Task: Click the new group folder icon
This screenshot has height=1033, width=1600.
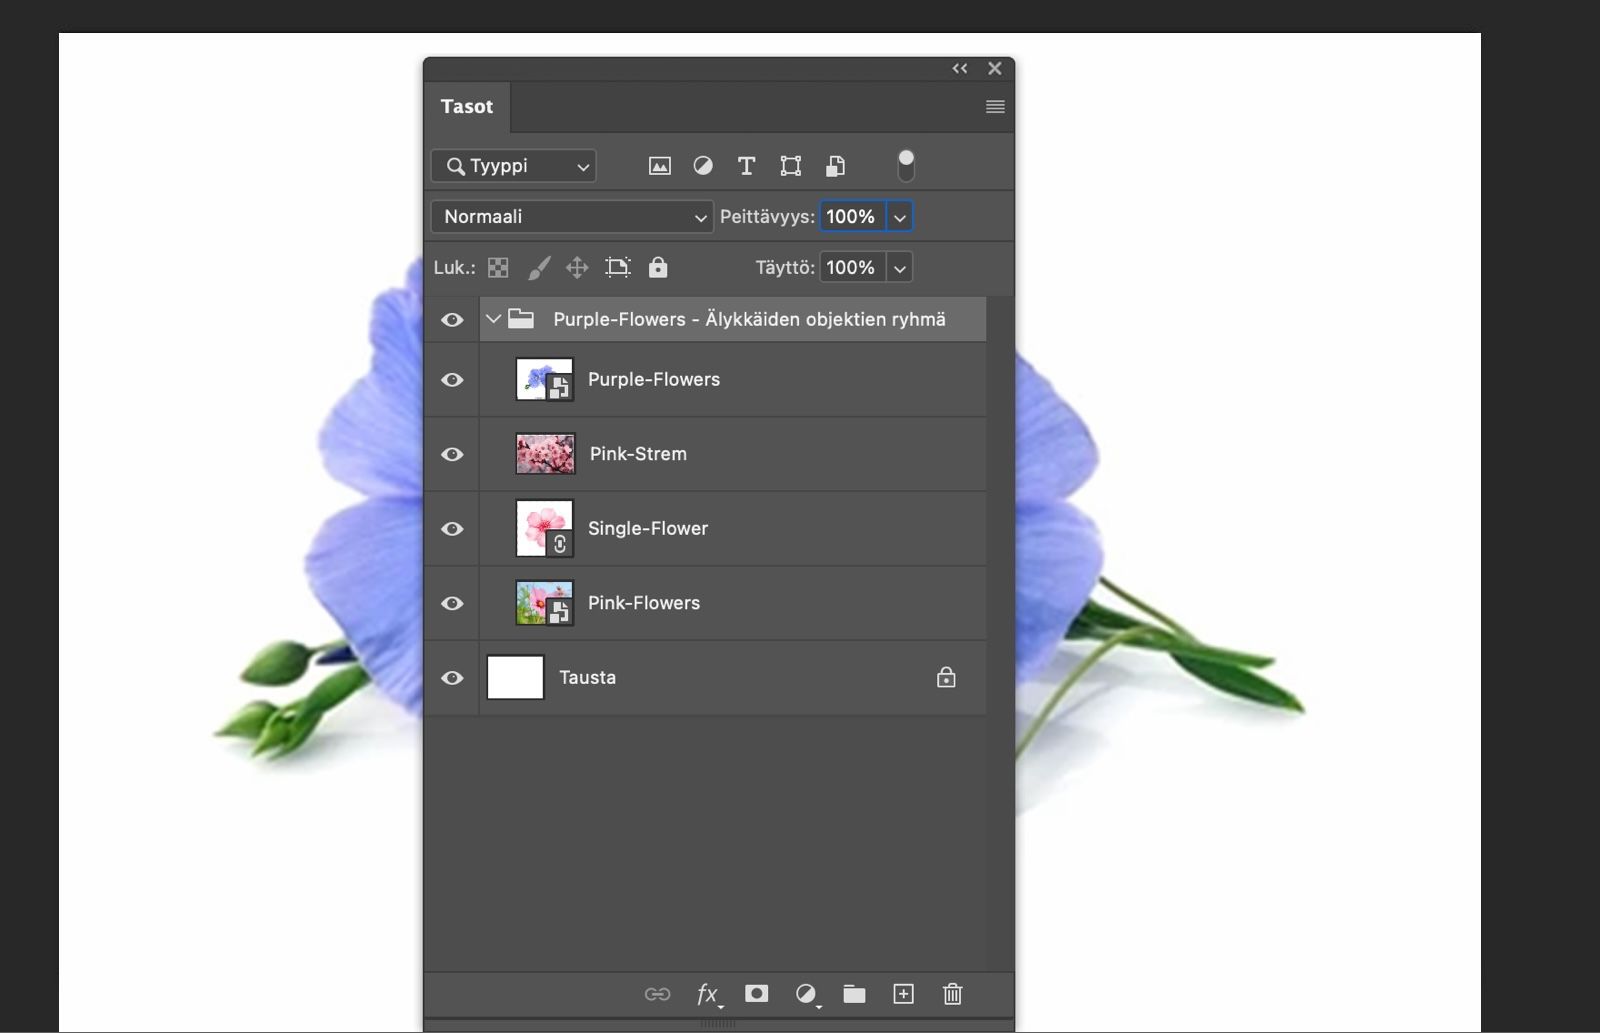Action: [854, 994]
